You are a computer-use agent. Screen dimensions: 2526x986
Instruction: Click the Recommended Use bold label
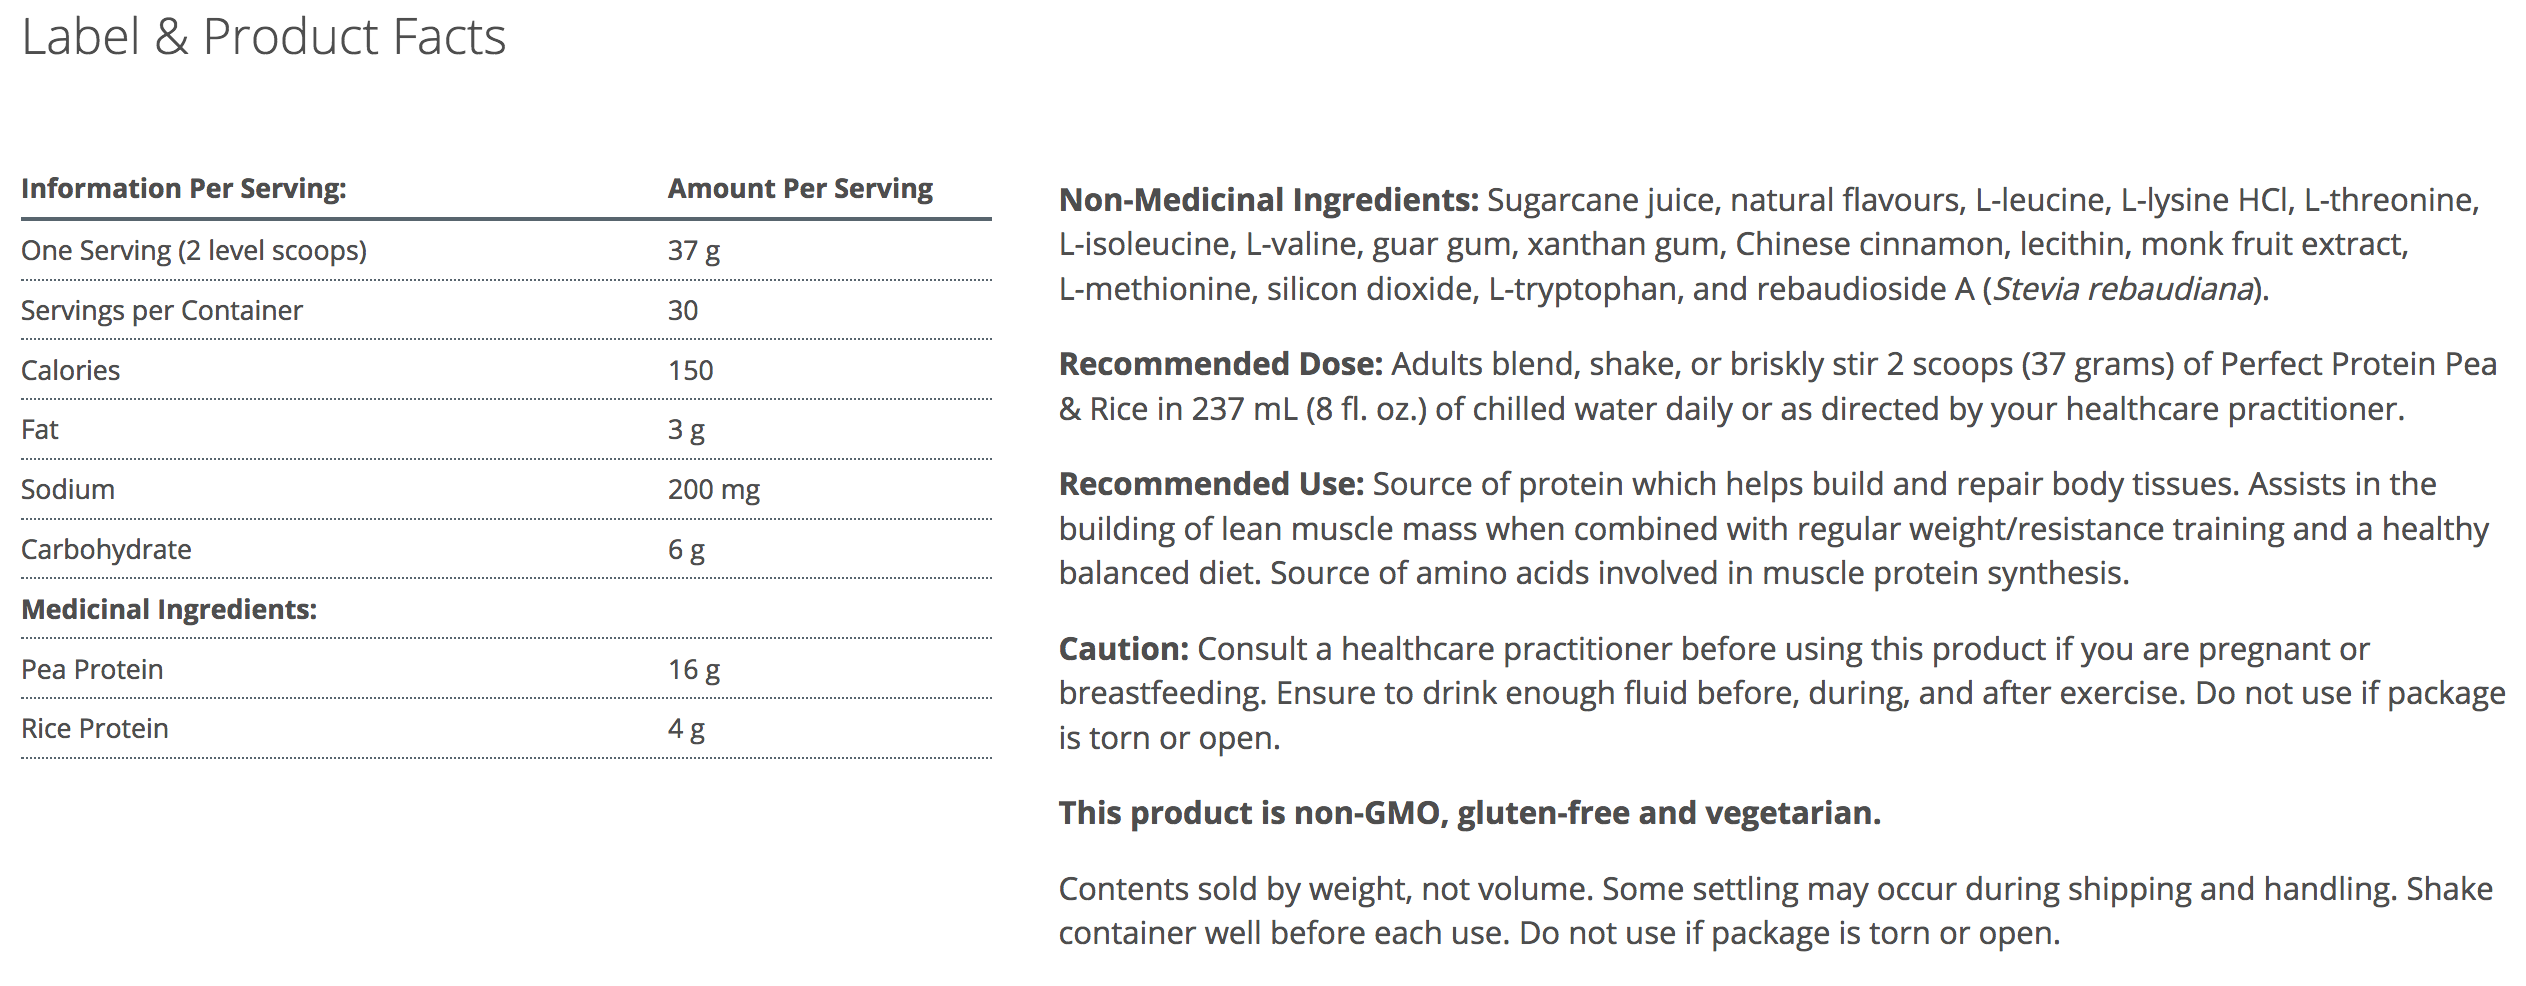tap(1211, 485)
